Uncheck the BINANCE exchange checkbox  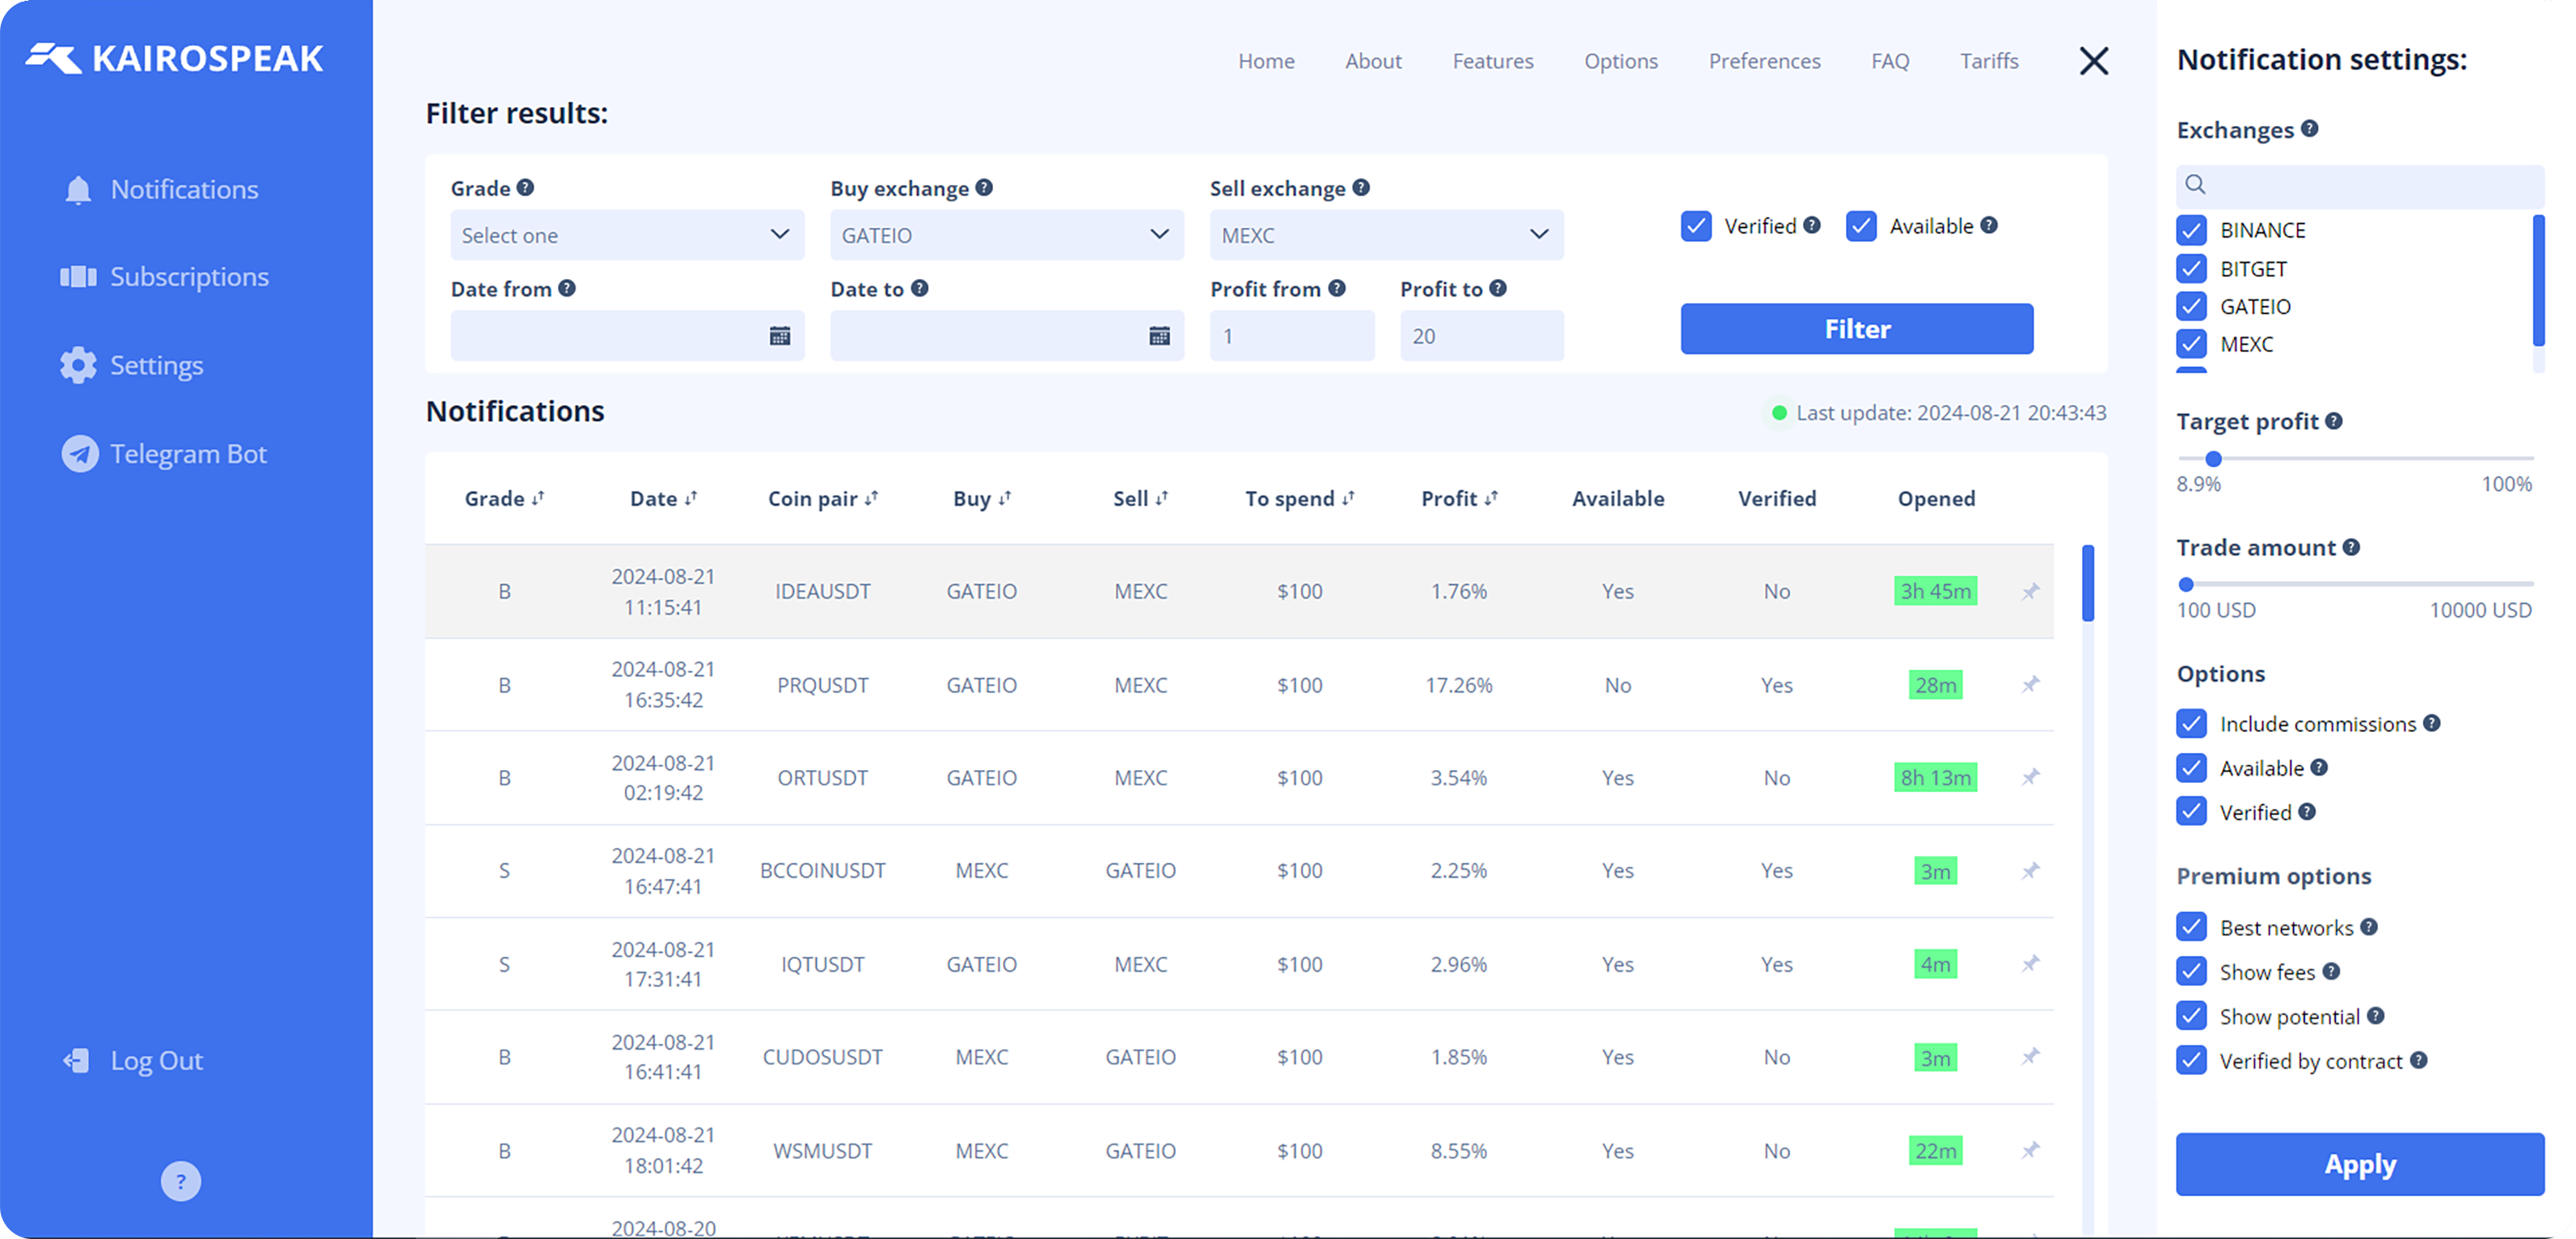(2191, 230)
